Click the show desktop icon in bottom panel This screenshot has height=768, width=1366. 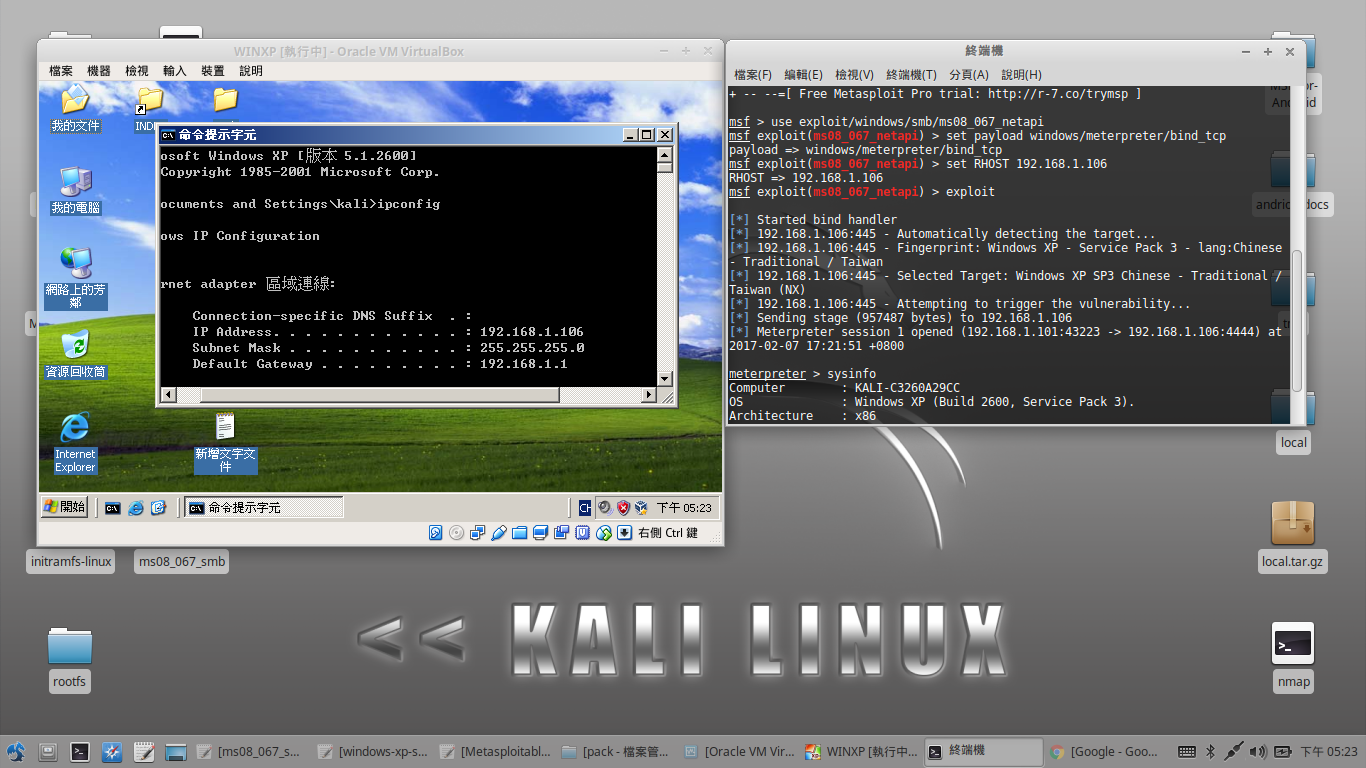click(176, 751)
